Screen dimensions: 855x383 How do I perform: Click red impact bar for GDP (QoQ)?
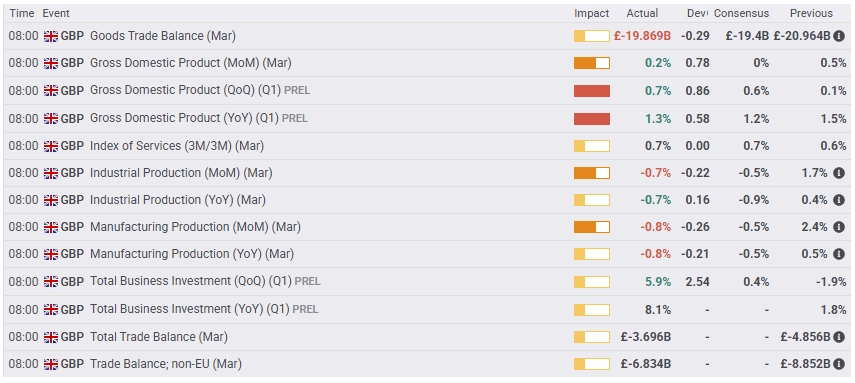point(592,91)
